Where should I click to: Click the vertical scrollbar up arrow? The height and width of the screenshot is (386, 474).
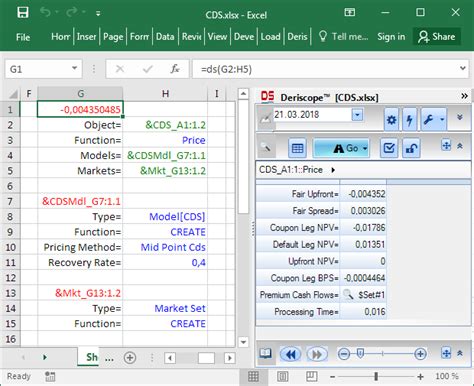pyautogui.click(x=243, y=94)
